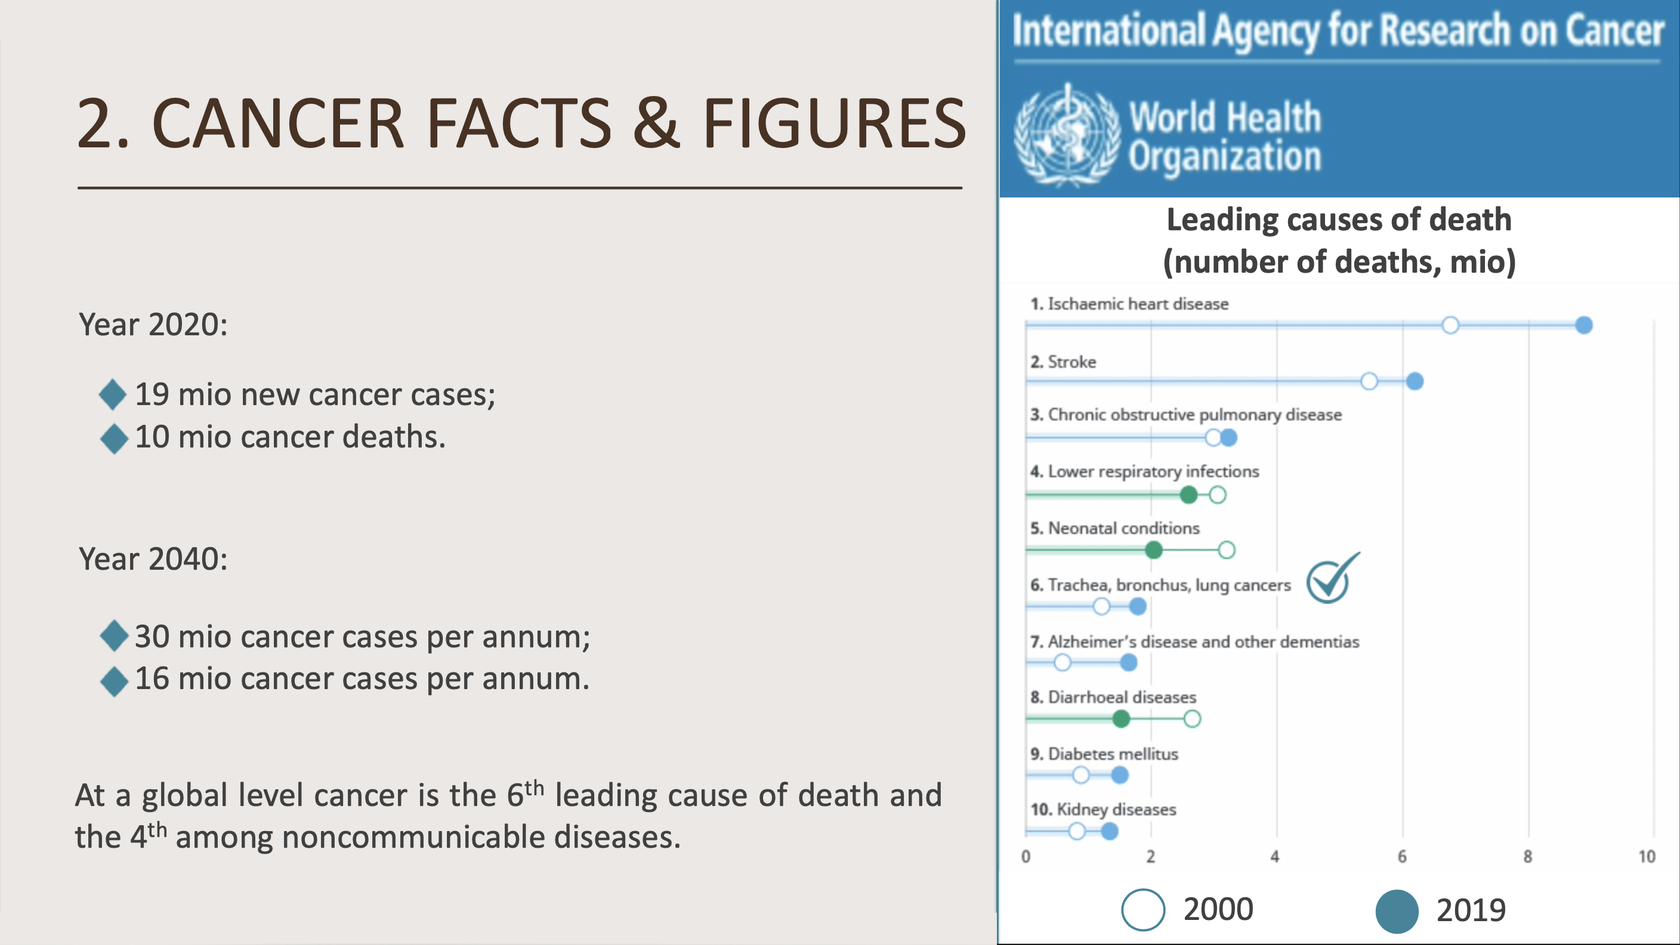The image size is (1680, 945).
Task: Click the 2000 hollow marker for Alzheimer's disease
Action: coord(1063,662)
